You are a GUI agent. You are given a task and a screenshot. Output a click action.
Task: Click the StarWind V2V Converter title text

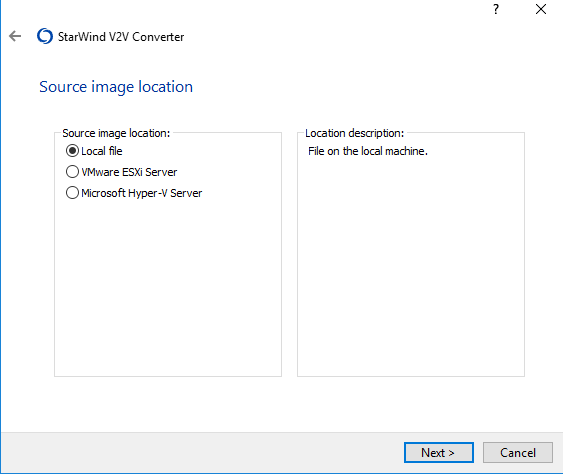click(x=121, y=37)
